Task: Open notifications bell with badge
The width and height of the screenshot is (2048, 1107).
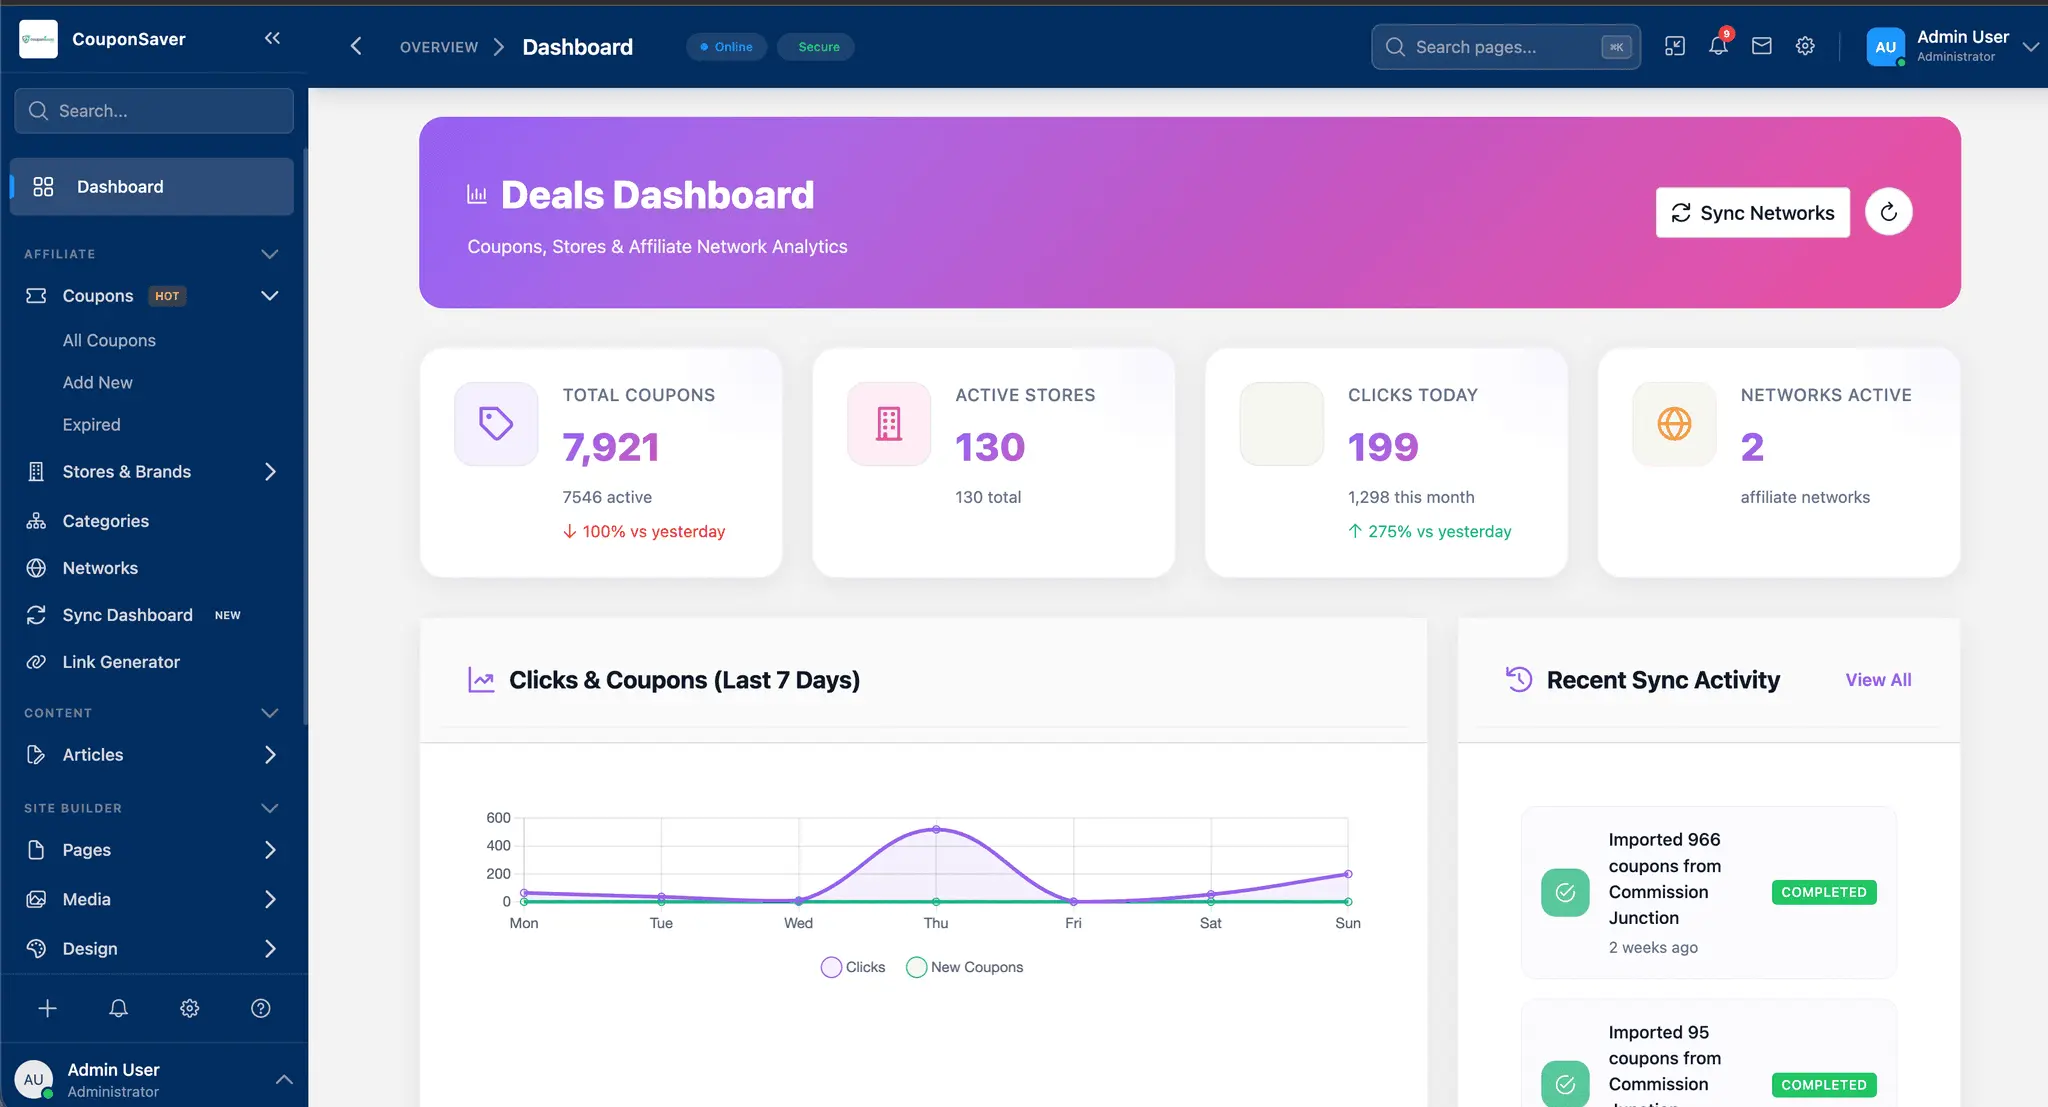Action: click(1719, 45)
